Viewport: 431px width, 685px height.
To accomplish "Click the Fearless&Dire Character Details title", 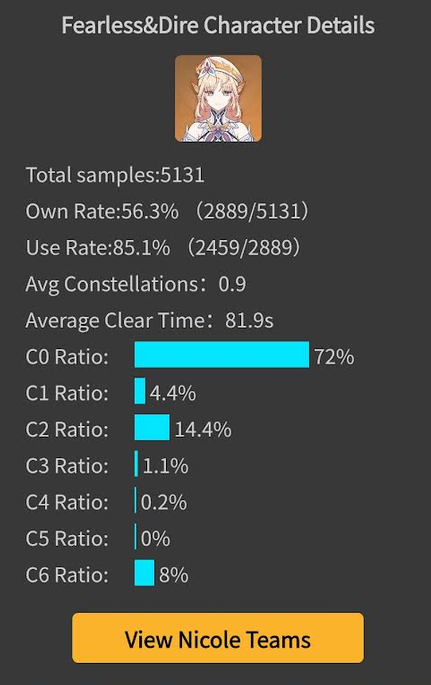I will point(218,25).
